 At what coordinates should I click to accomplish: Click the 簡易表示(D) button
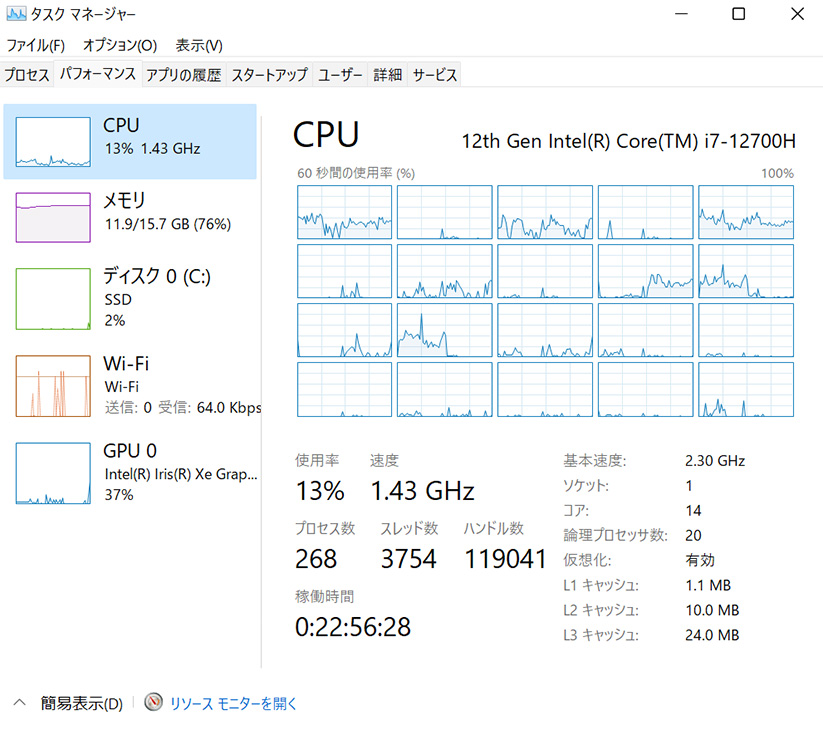(82, 704)
